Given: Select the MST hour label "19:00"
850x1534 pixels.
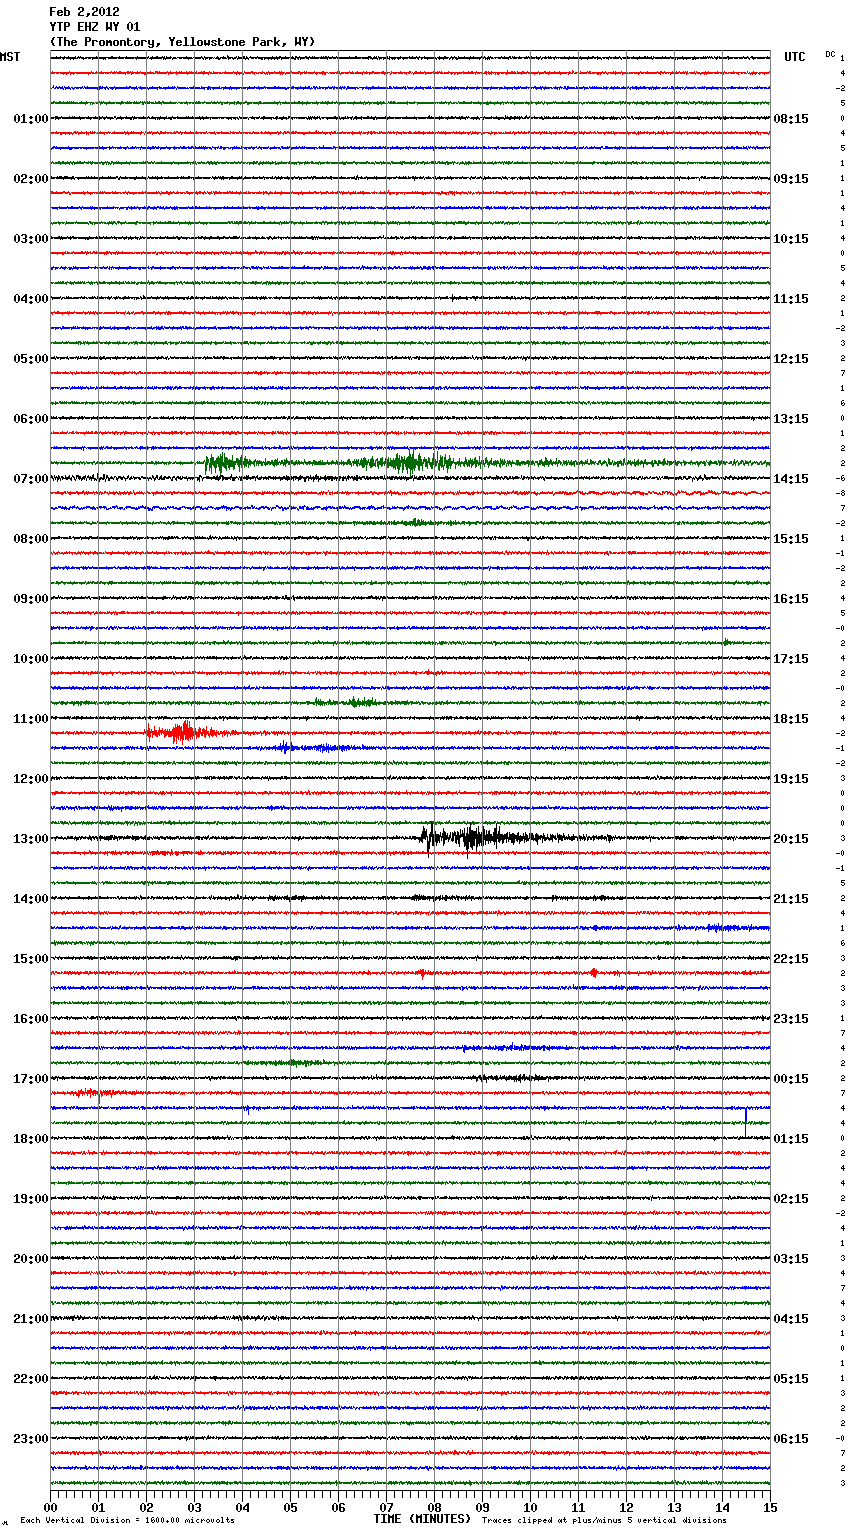Looking at the screenshot, I should click(31, 1199).
